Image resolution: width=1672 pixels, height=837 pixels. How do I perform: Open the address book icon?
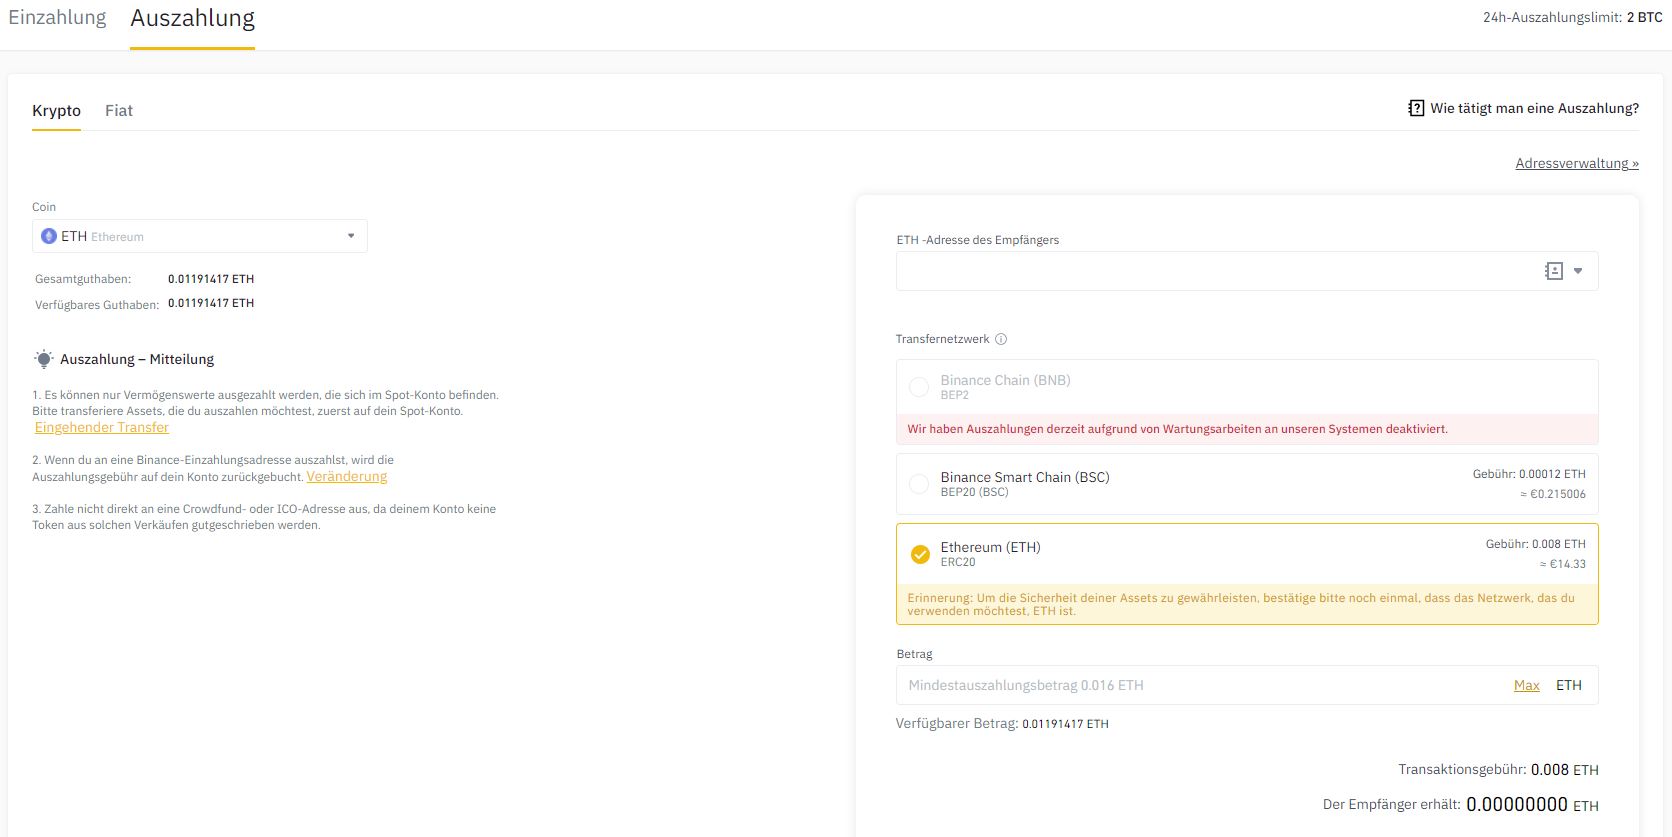[1554, 271]
